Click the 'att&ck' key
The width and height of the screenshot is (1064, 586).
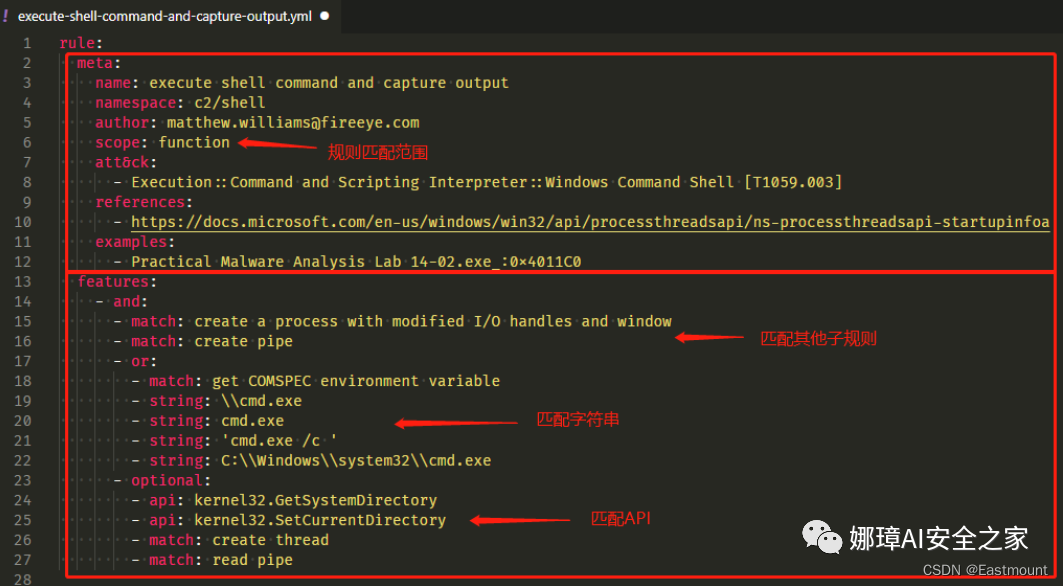pyautogui.click(x=122, y=162)
